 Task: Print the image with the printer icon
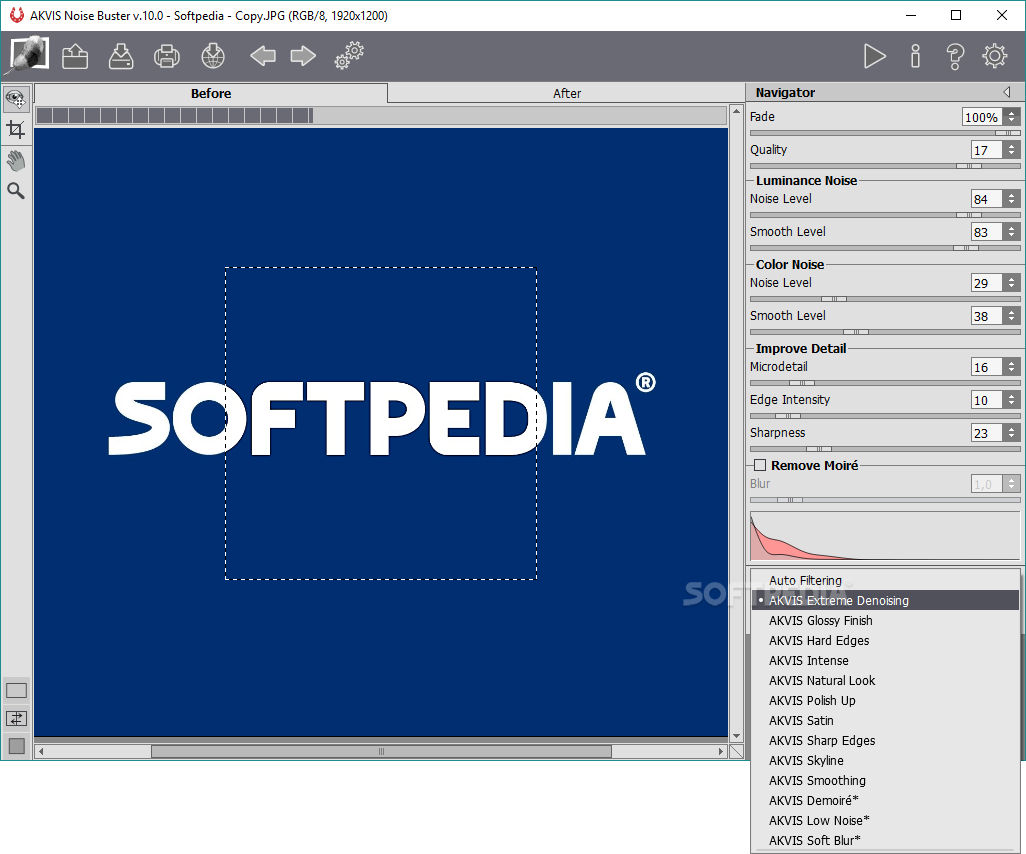point(167,56)
